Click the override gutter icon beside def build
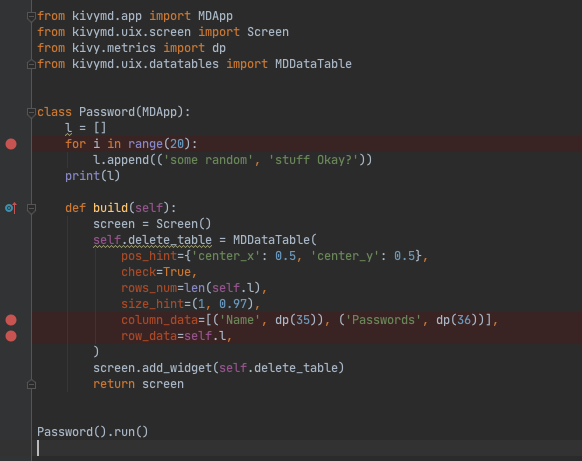Screen dimensions: 582x461 11,208
